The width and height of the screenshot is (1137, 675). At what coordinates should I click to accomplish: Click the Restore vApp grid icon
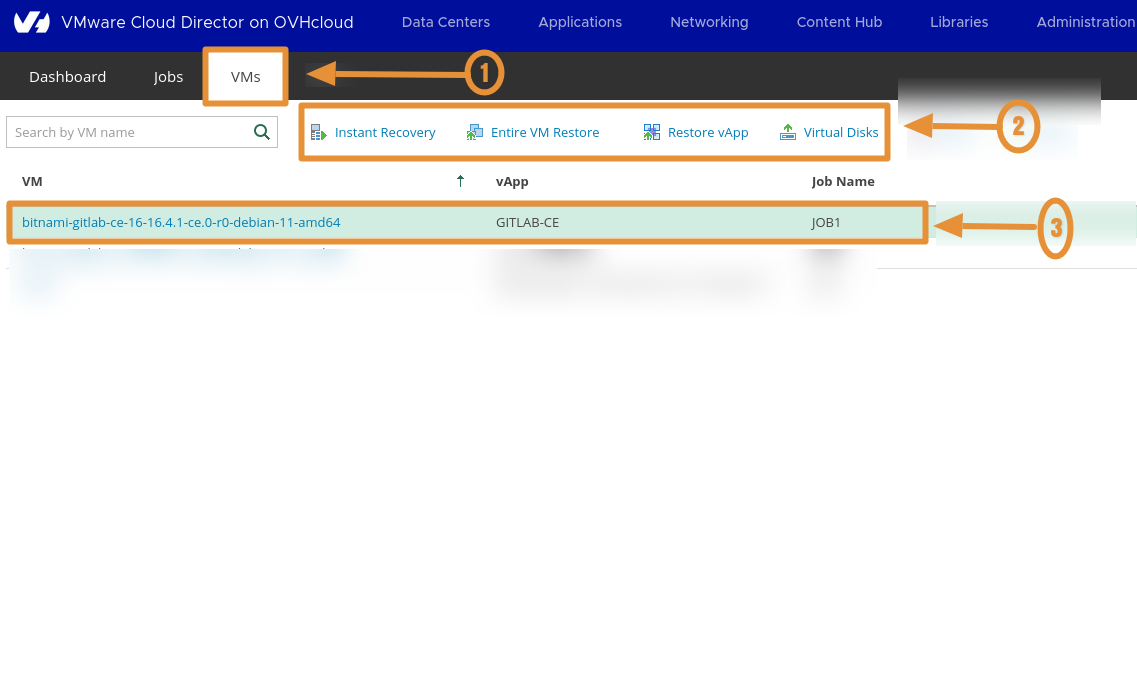pyautogui.click(x=651, y=131)
